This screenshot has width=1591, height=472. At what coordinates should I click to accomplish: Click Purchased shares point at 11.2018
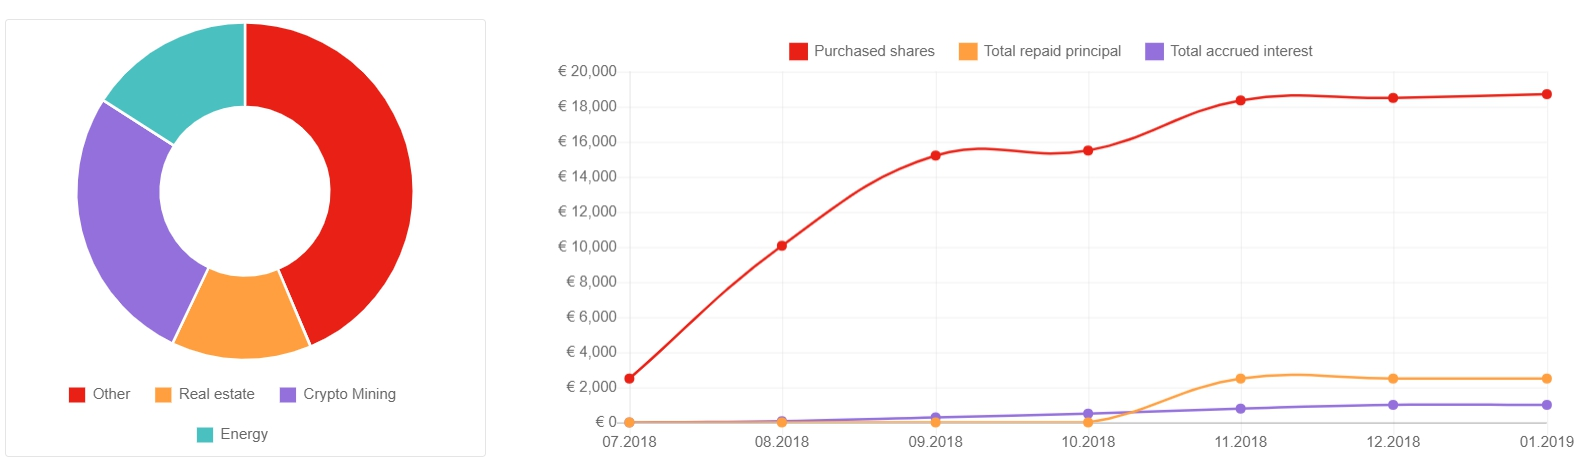(1240, 100)
